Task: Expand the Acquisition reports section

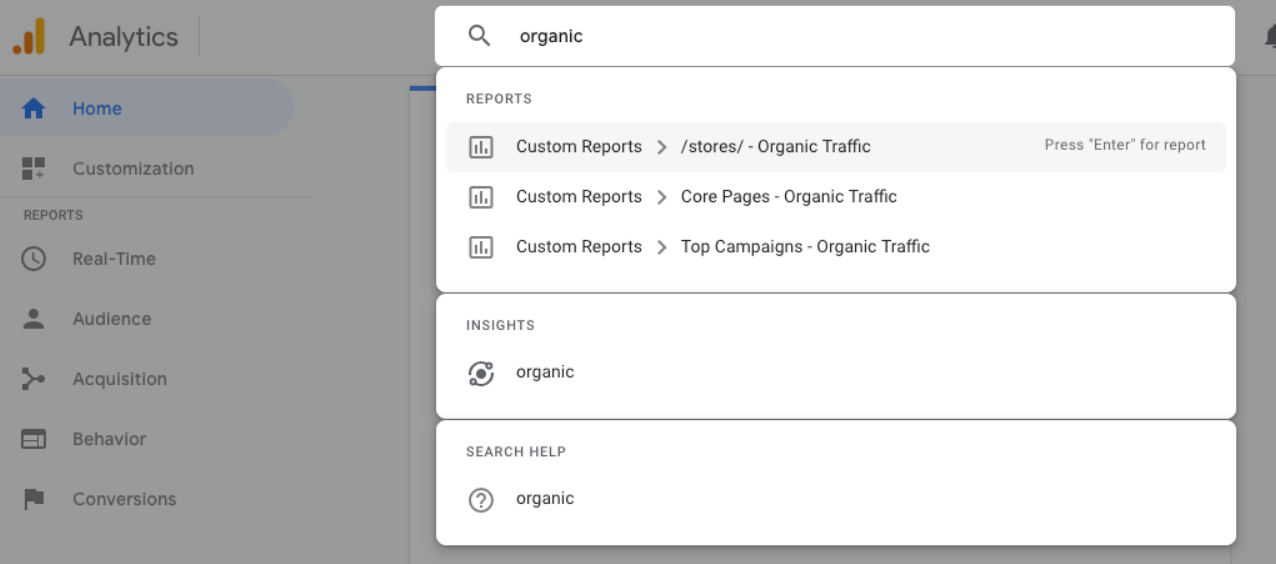Action: pos(120,379)
